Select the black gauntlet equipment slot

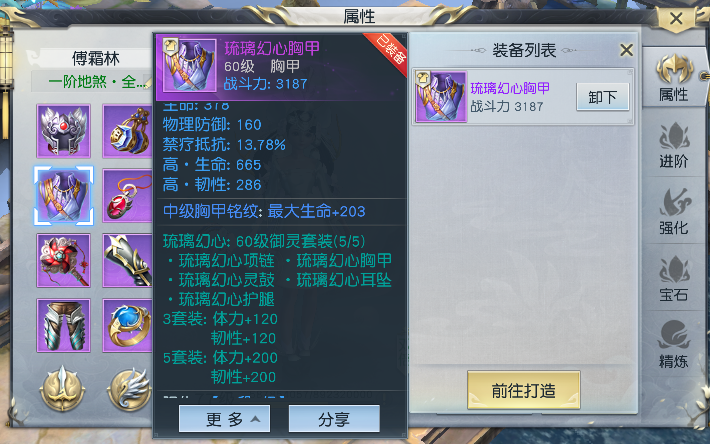click(128, 260)
